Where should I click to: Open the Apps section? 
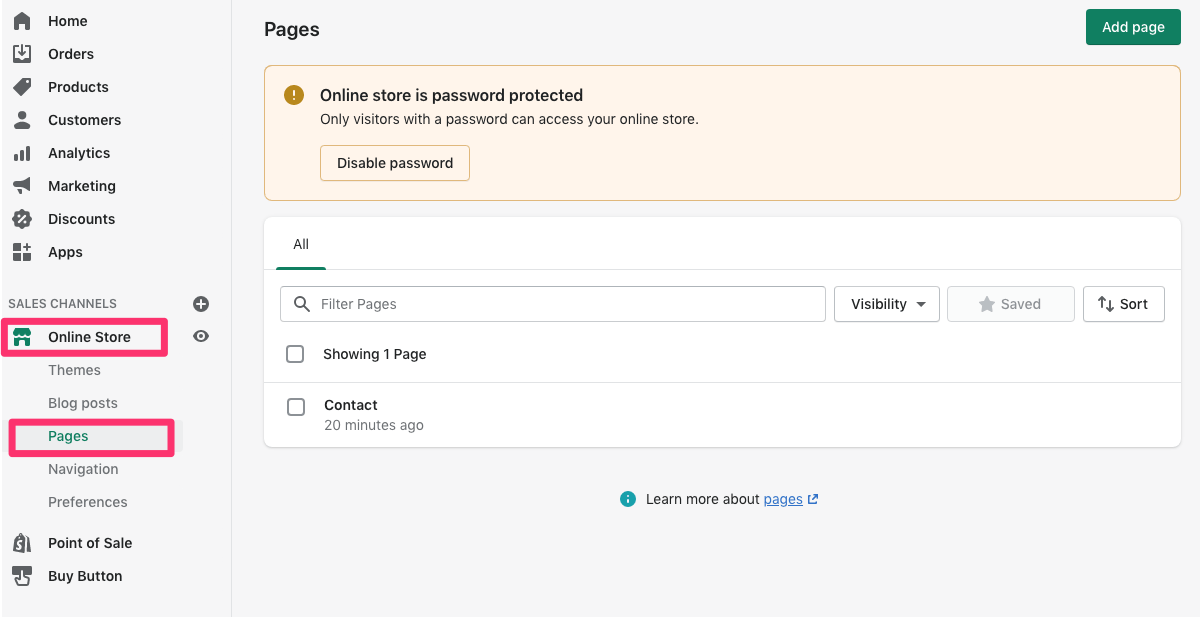pos(65,251)
